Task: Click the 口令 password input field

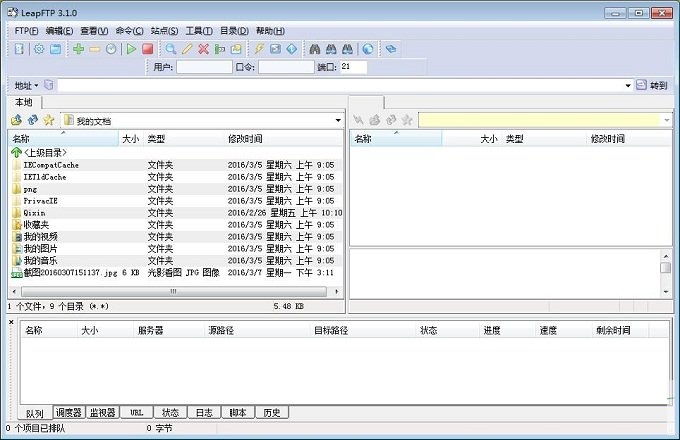Action: 286,67
